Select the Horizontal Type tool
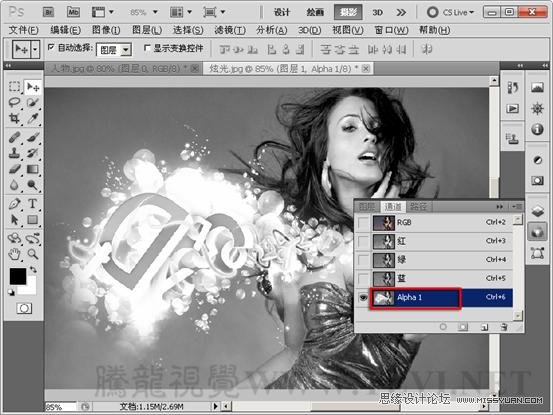Screen dimensions: 553x415 33,203
